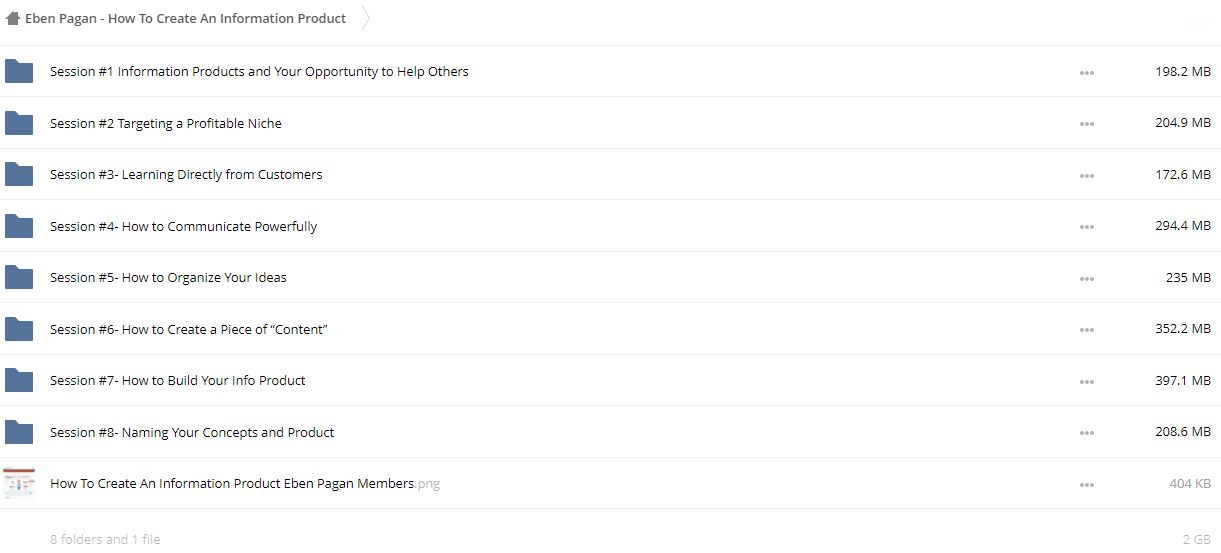1221x553 pixels.
Task: Open more options for Session #1 folder
Action: (1087, 73)
